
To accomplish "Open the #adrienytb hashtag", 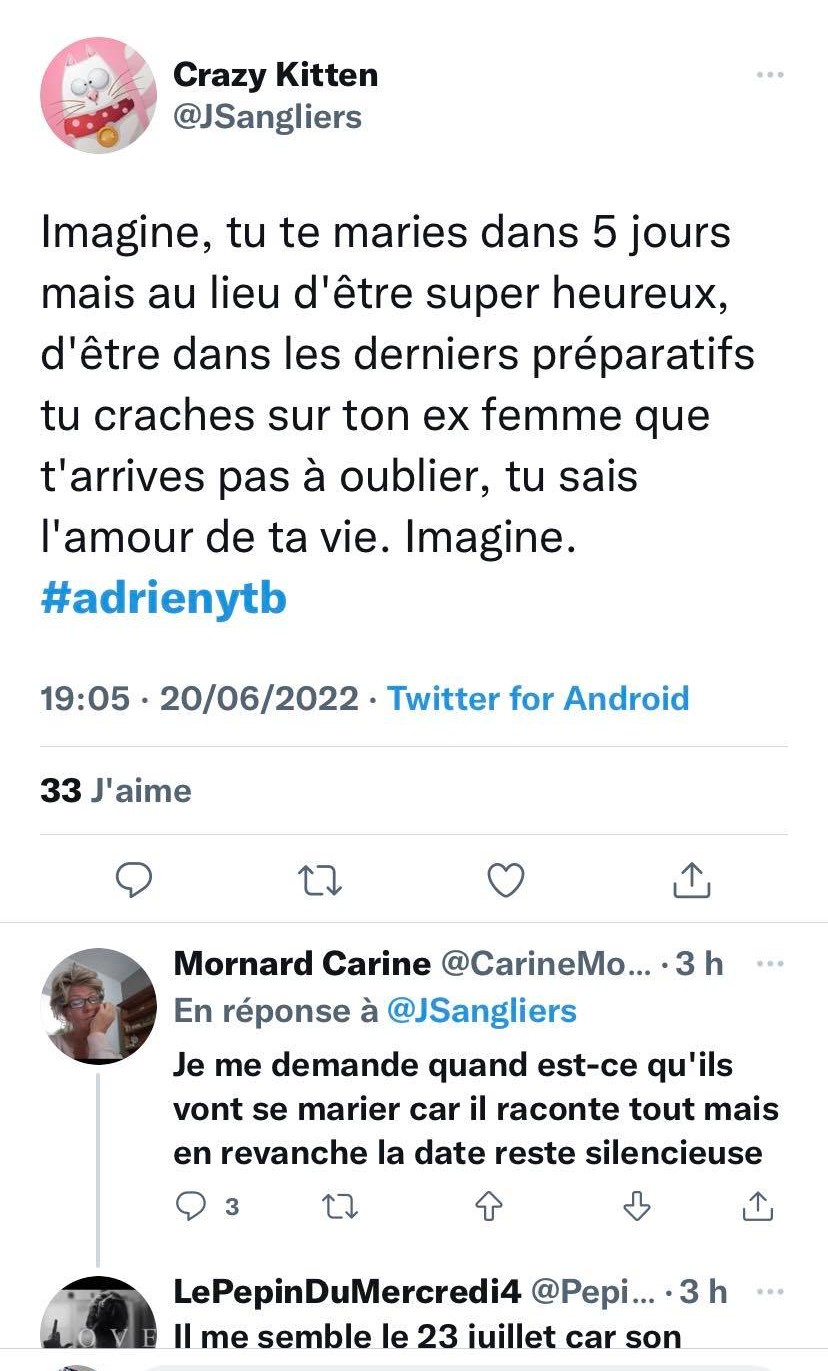I will (164, 597).
